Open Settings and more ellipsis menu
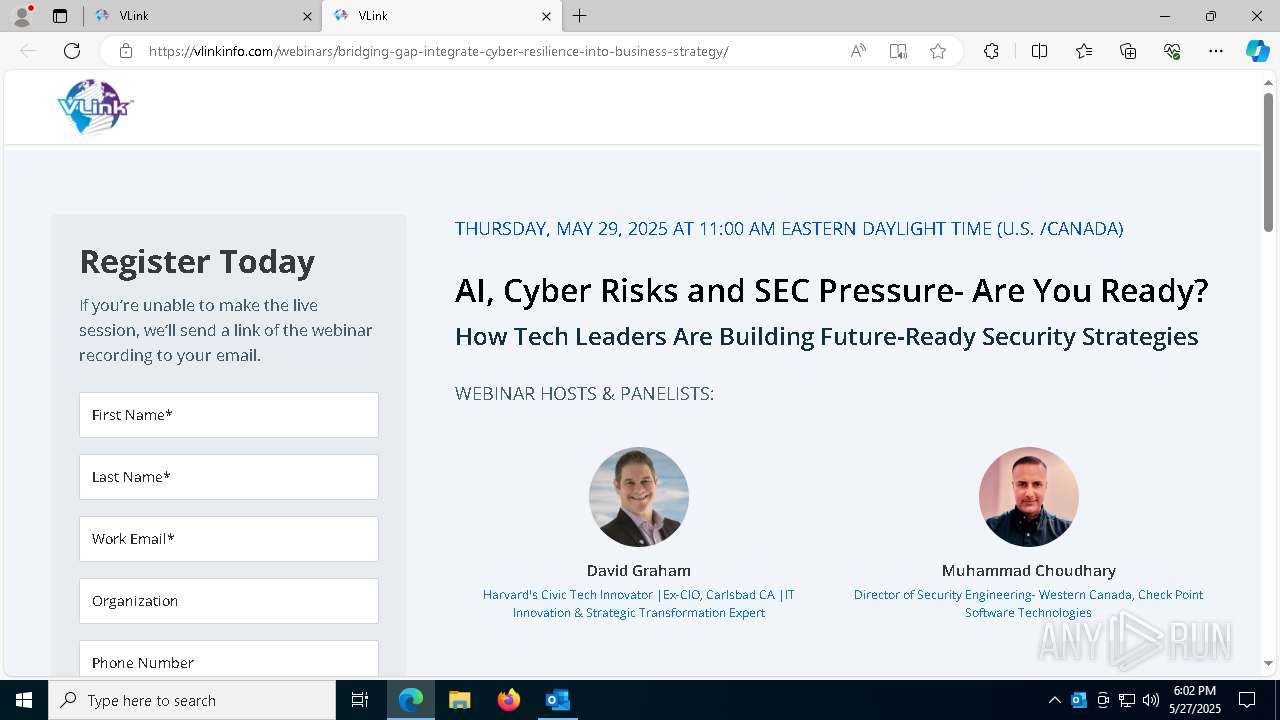 pos(1216,51)
